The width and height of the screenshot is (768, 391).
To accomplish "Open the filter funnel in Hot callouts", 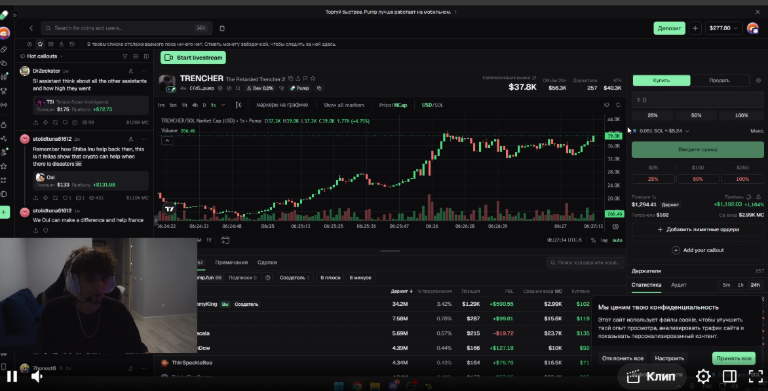I will tap(125, 56).
